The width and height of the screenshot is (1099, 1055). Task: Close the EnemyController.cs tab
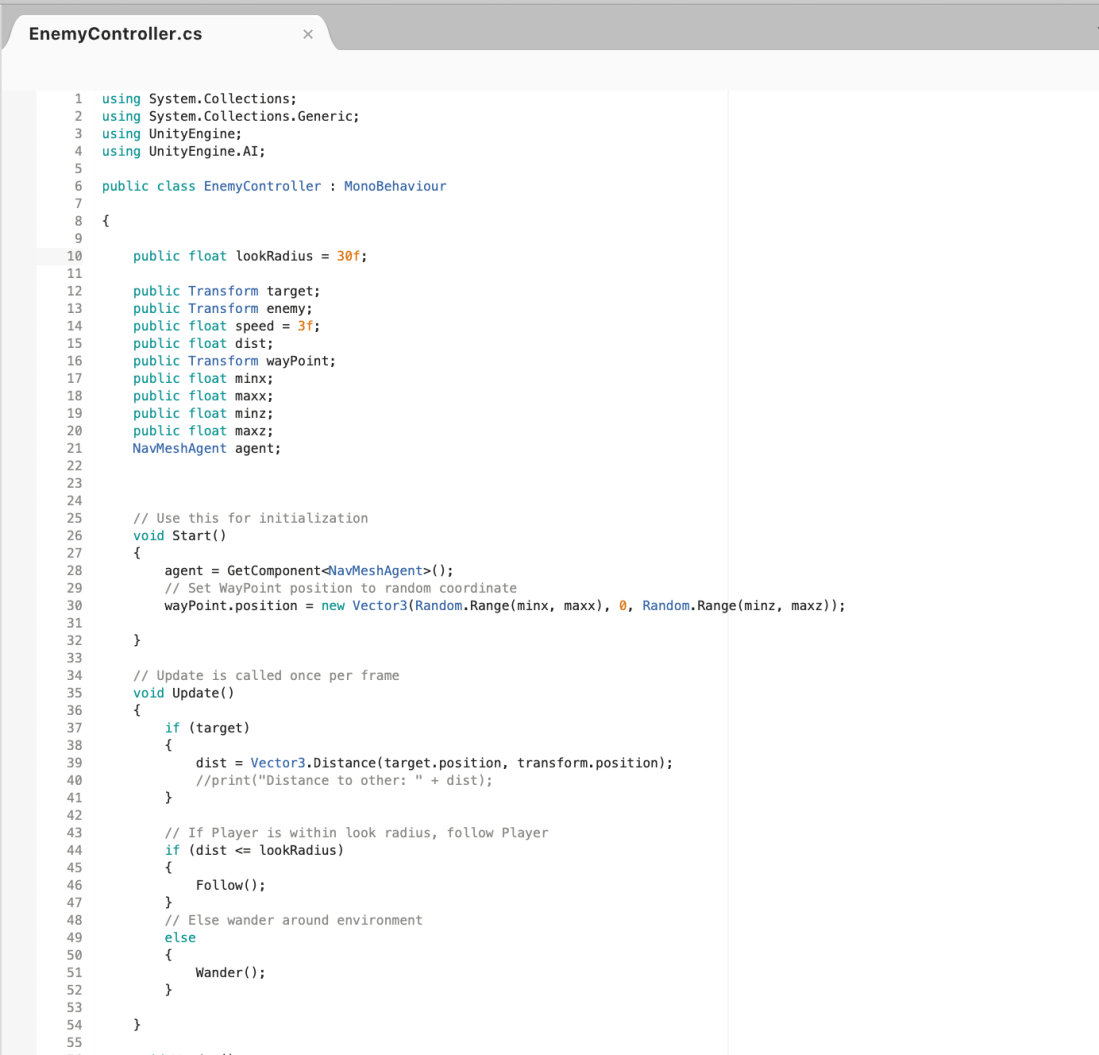coord(308,33)
